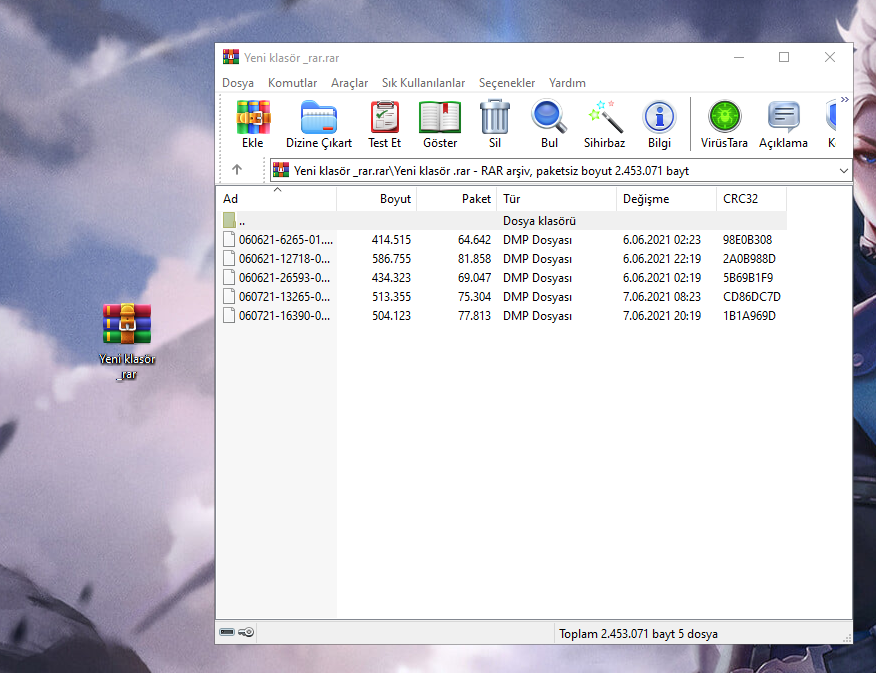Select the Yeni klasör _rar desktop icon

click(x=127, y=342)
